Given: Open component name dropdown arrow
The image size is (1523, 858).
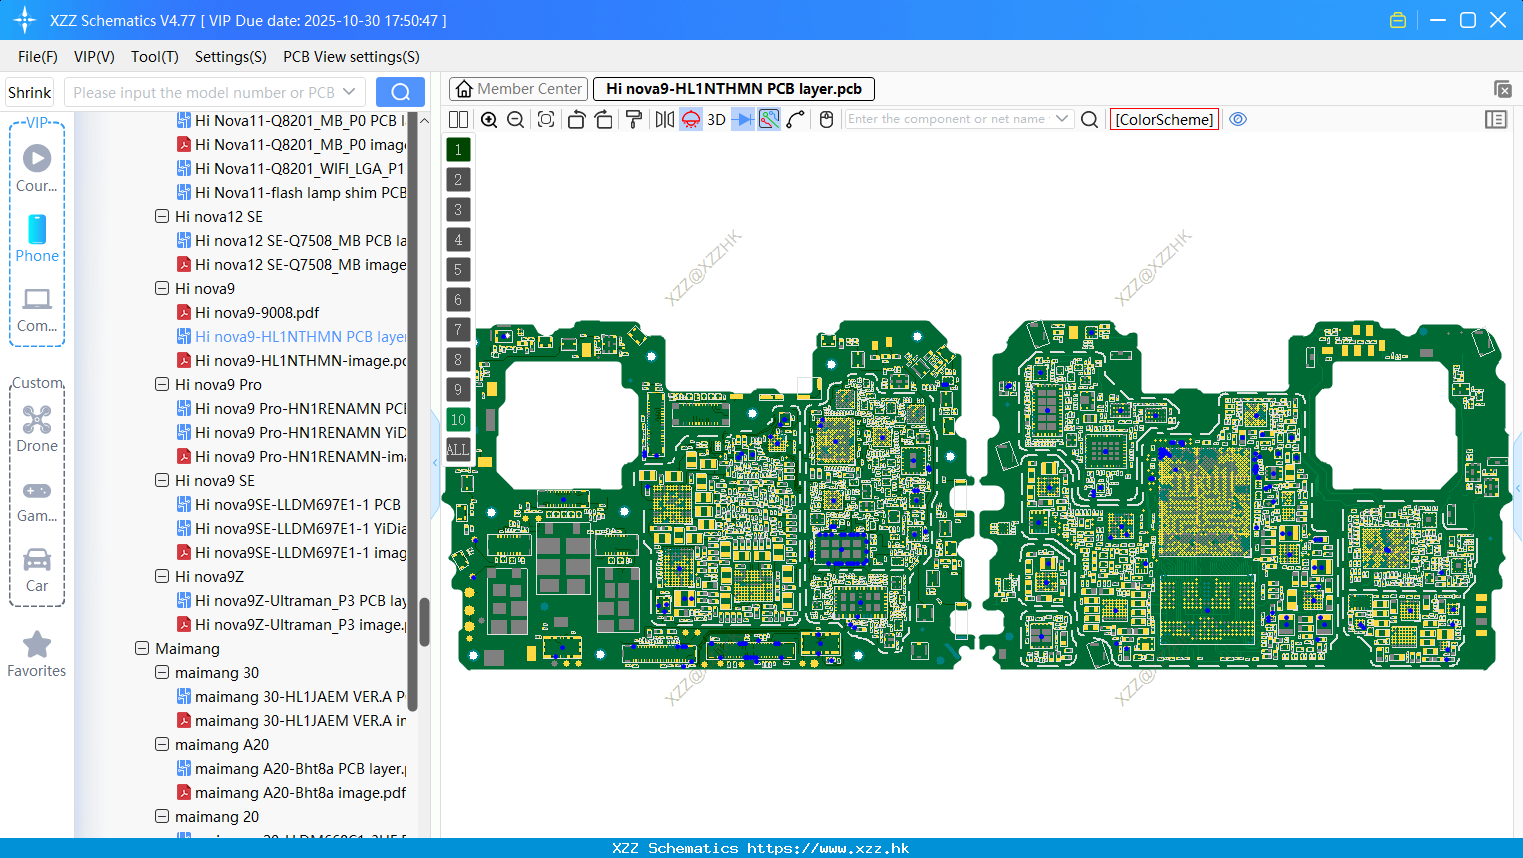Looking at the screenshot, I should pyautogui.click(x=1062, y=119).
